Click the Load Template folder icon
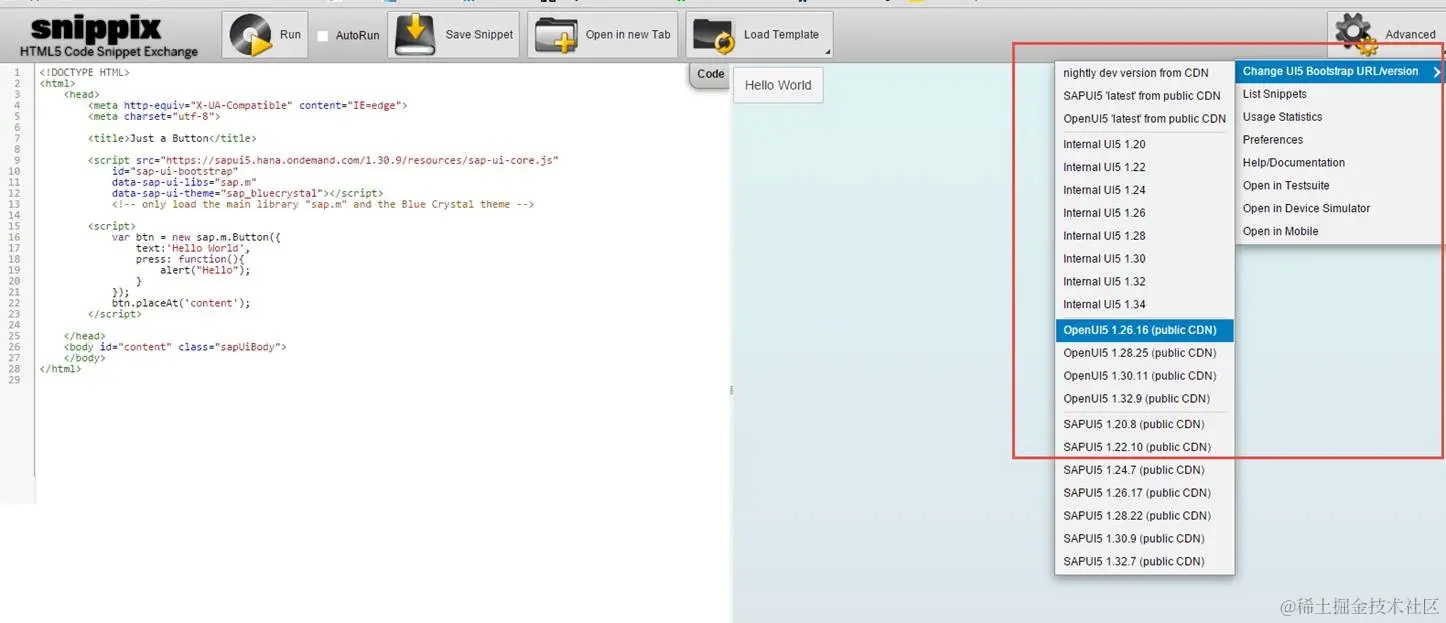This screenshot has height=623, width=1446. click(x=714, y=35)
